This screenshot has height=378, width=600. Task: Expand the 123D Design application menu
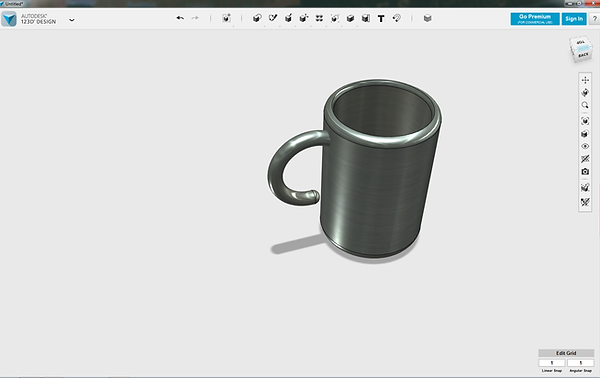point(72,20)
